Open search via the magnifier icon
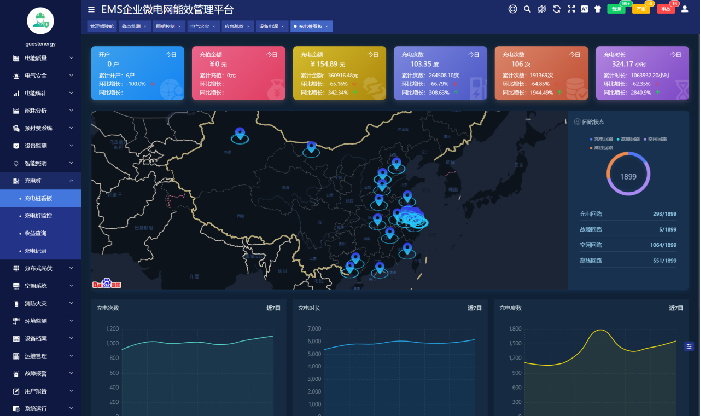The image size is (701, 416). [x=527, y=9]
